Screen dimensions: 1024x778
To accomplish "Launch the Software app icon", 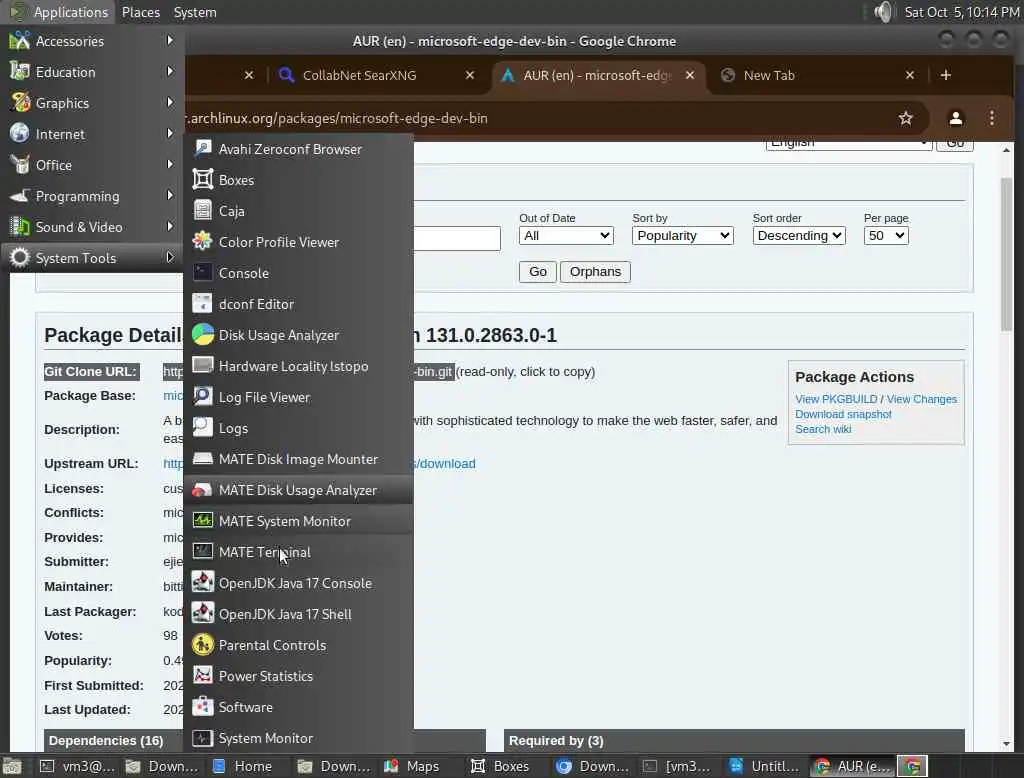I will point(202,707).
